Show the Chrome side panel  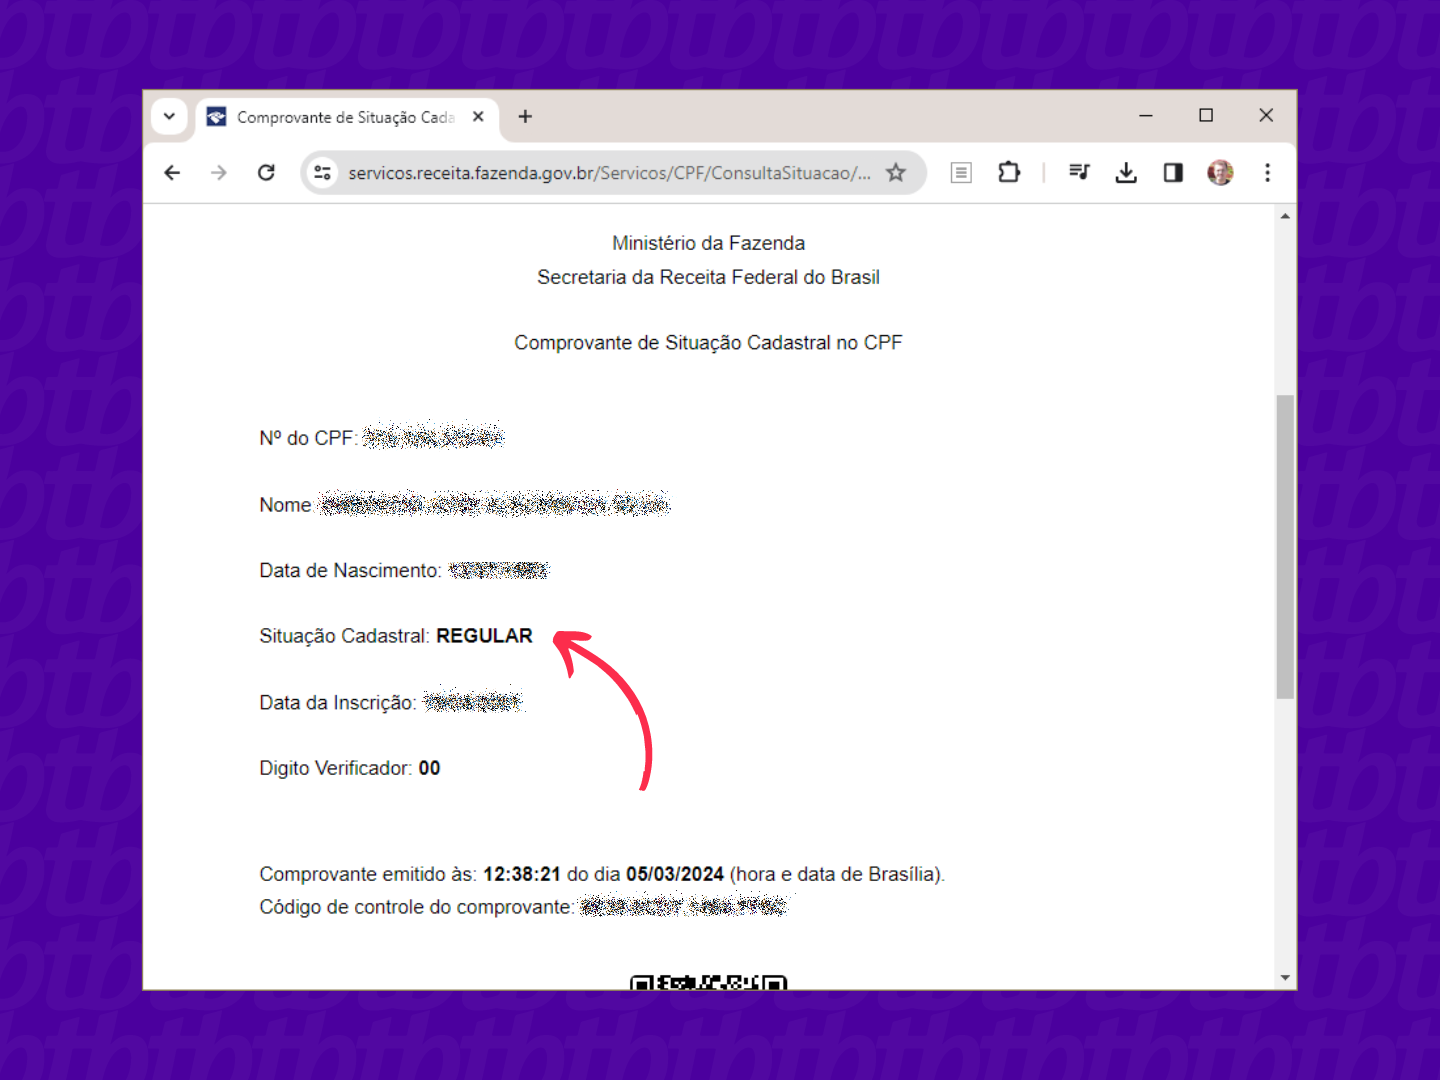pos(1173,172)
